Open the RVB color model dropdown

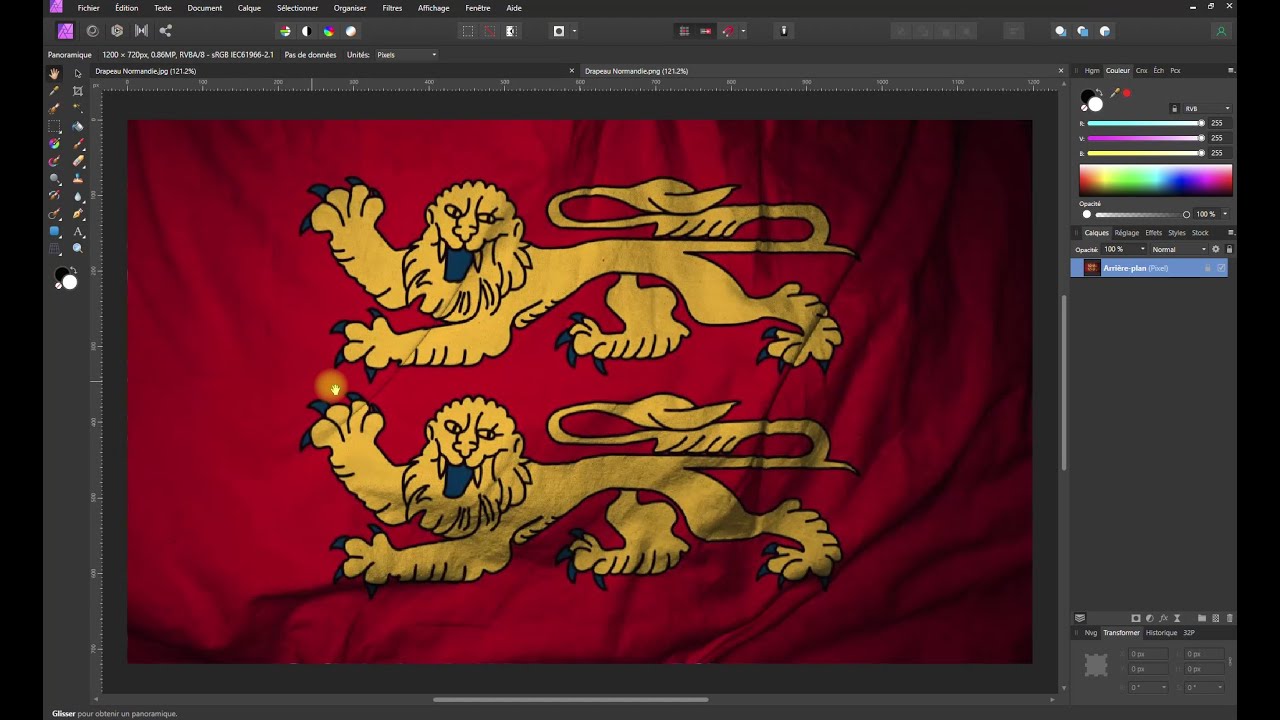click(x=1208, y=108)
